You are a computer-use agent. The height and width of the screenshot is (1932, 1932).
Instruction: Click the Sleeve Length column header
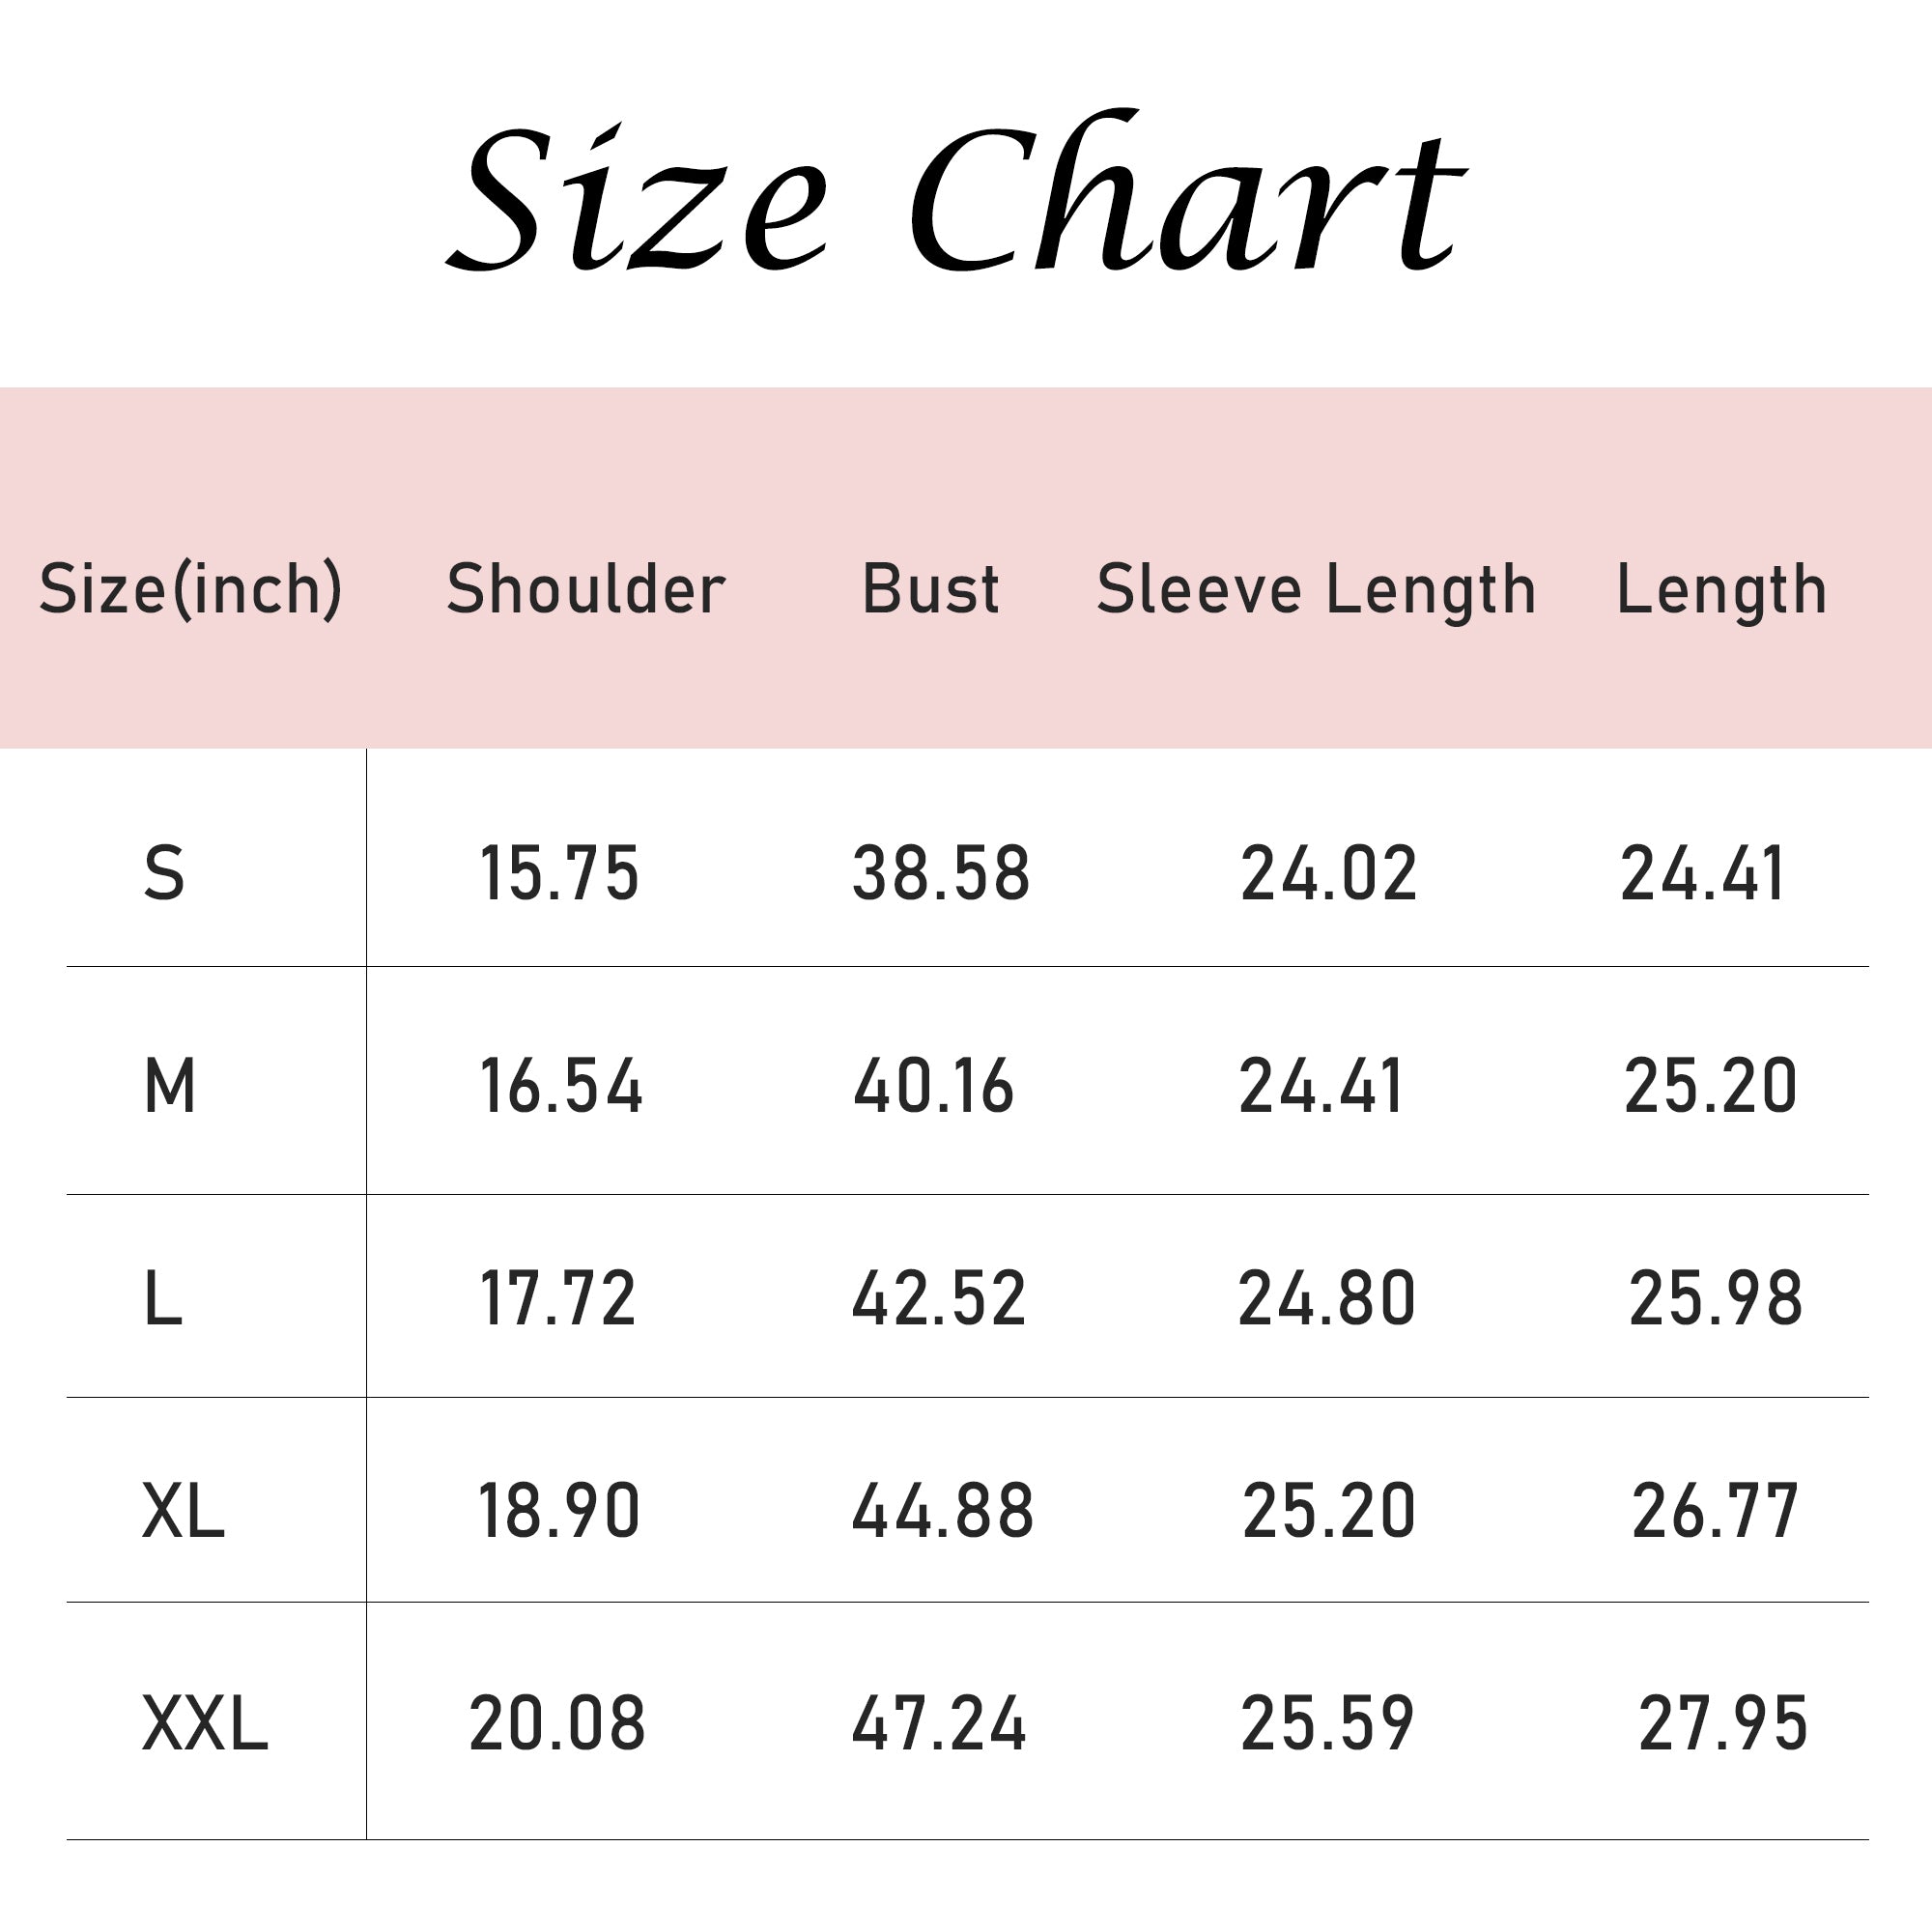click(x=1316, y=589)
